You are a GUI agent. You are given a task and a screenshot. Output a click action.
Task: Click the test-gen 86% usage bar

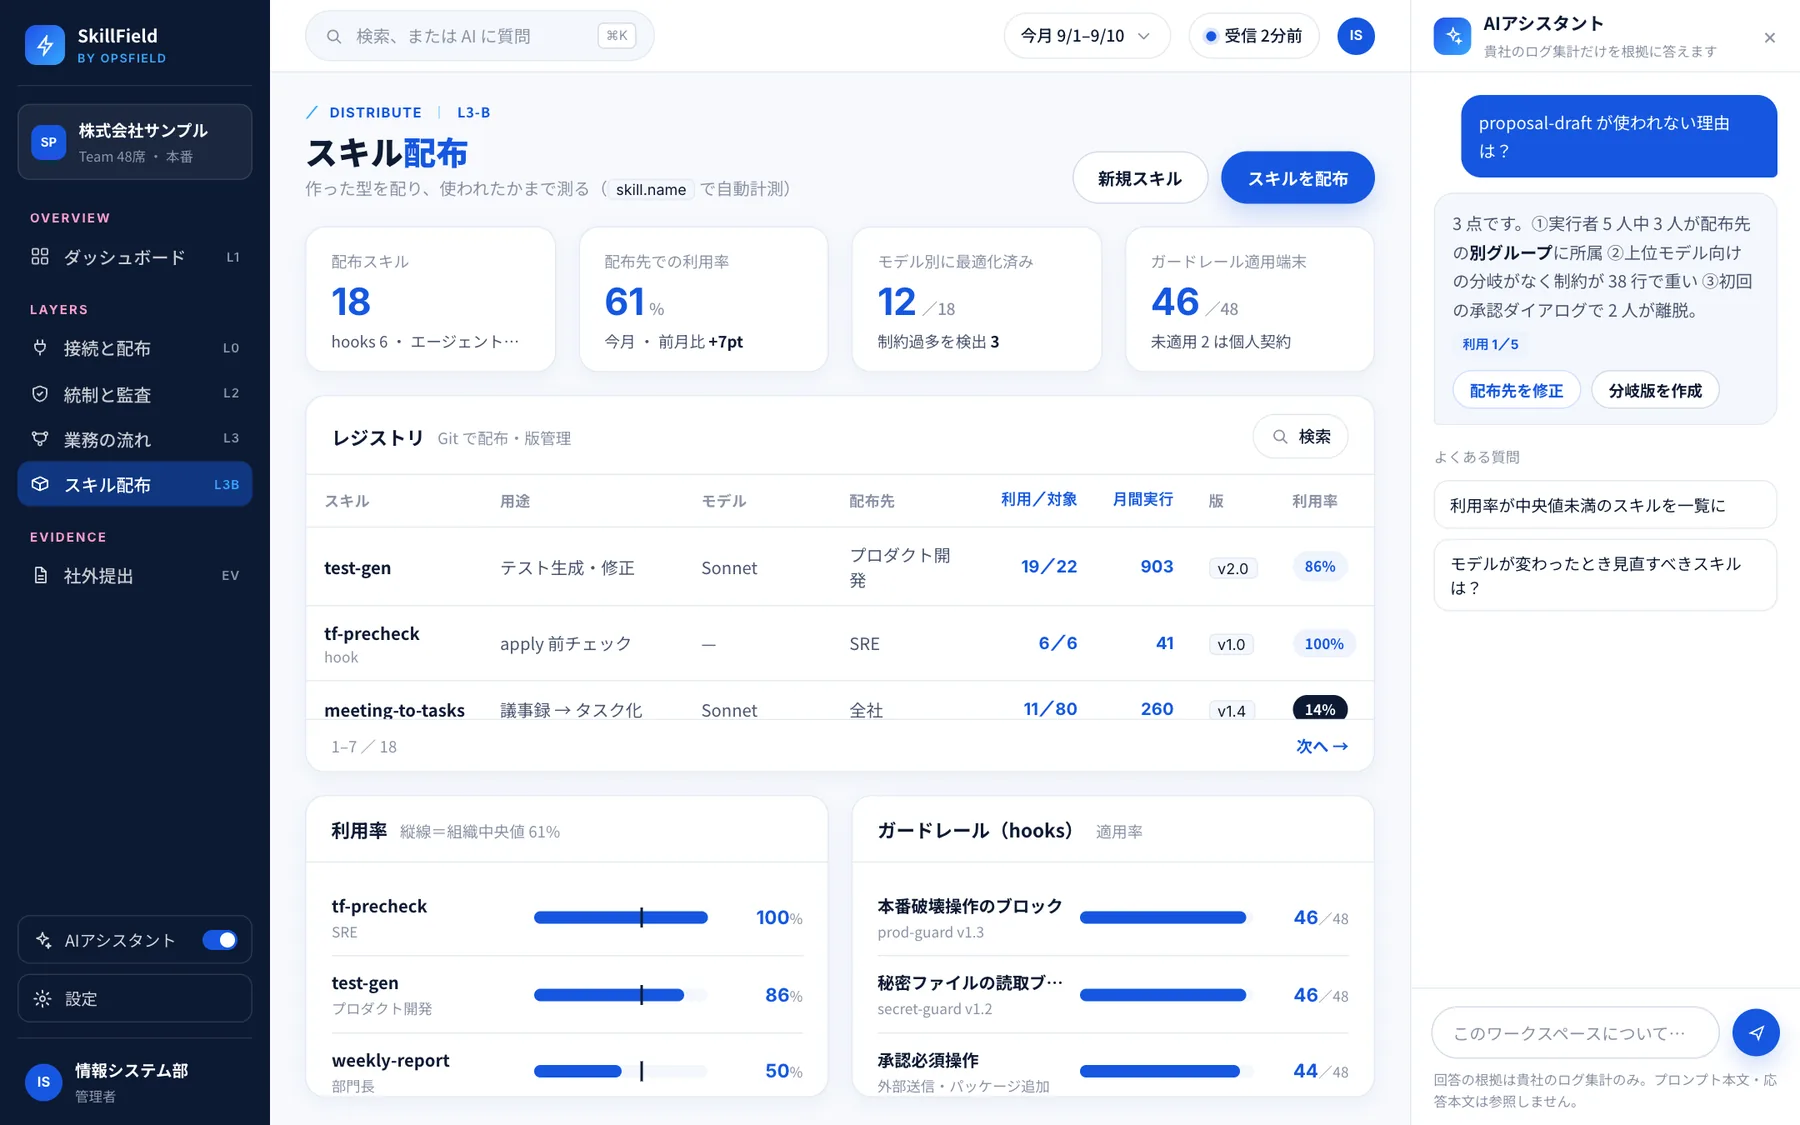[621, 994]
